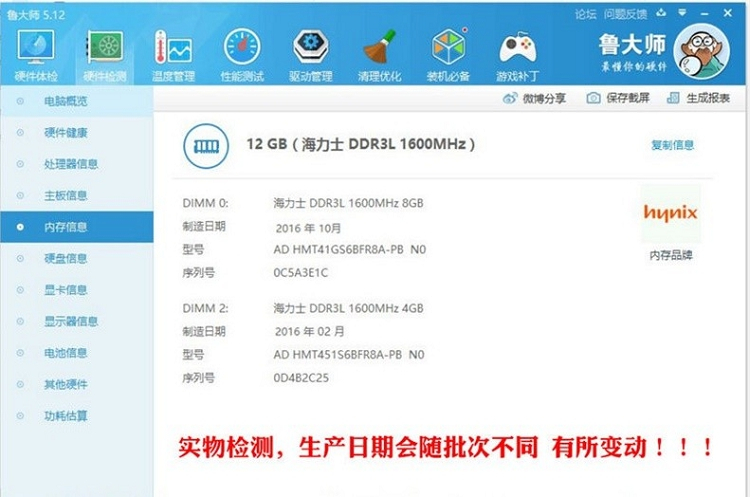The width and height of the screenshot is (750, 497).
Task: Click the date 2016 年 02 月
Action: point(309,331)
